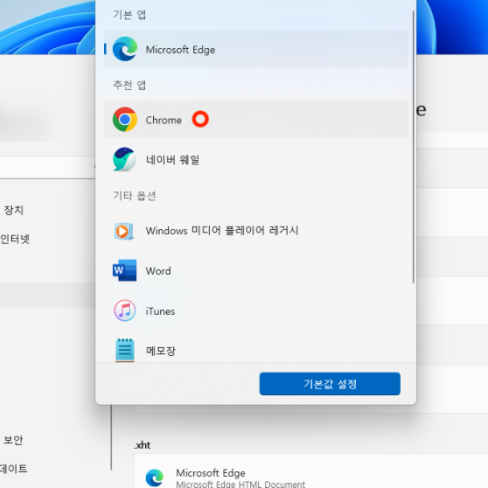488x488 pixels.
Task: Click the Windows 미디어 플레이어 레거시 label
Action: pyautogui.click(x=222, y=231)
